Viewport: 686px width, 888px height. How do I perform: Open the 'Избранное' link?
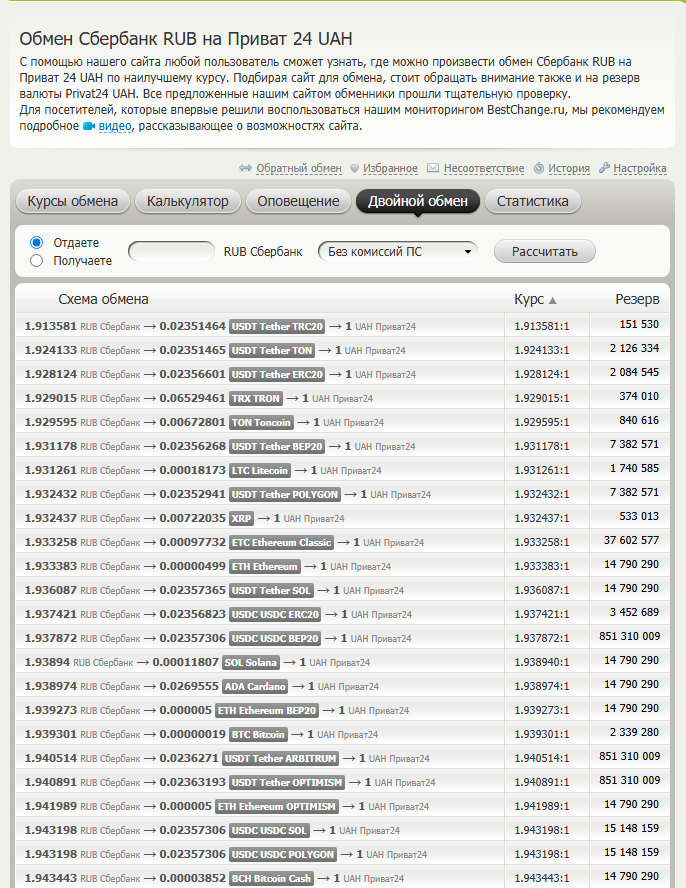[390, 168]
